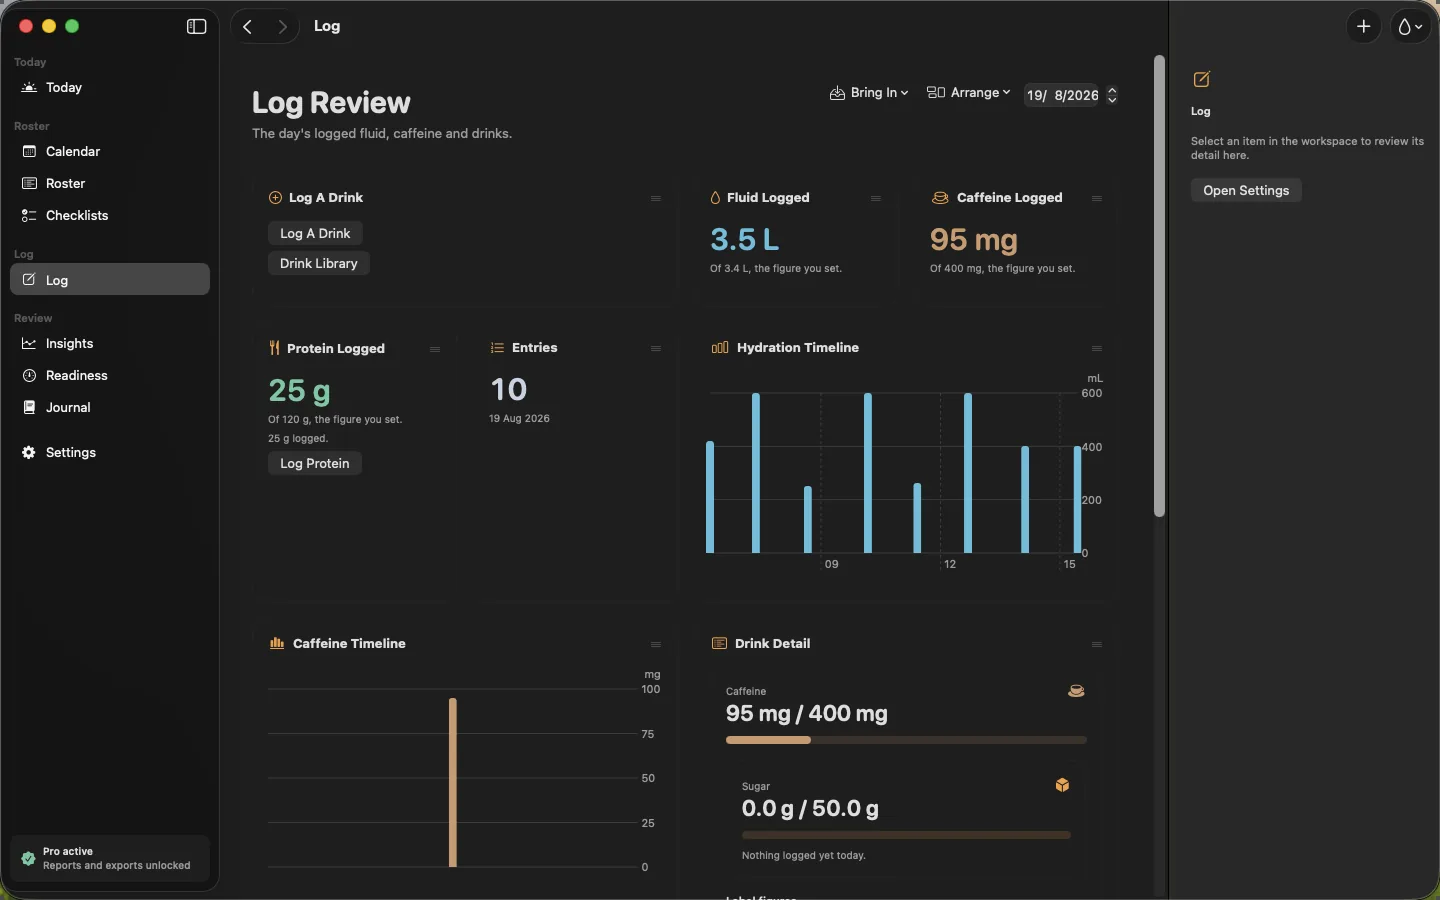Edit the 19/8/2026 date field
Image resolution: width=1440 pixels, height=900 pixels.
pos(1062,95)
